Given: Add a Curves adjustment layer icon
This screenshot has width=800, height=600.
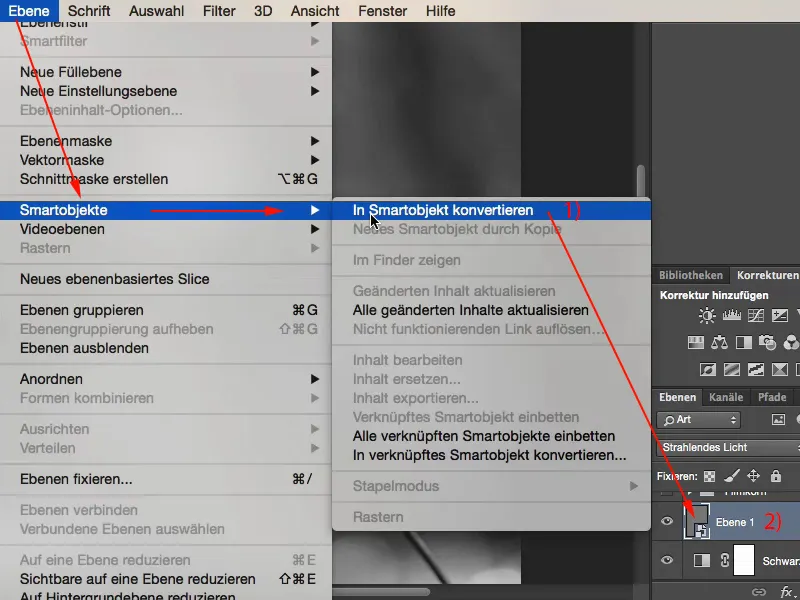Looking at the screenshot, I should 756,316.
